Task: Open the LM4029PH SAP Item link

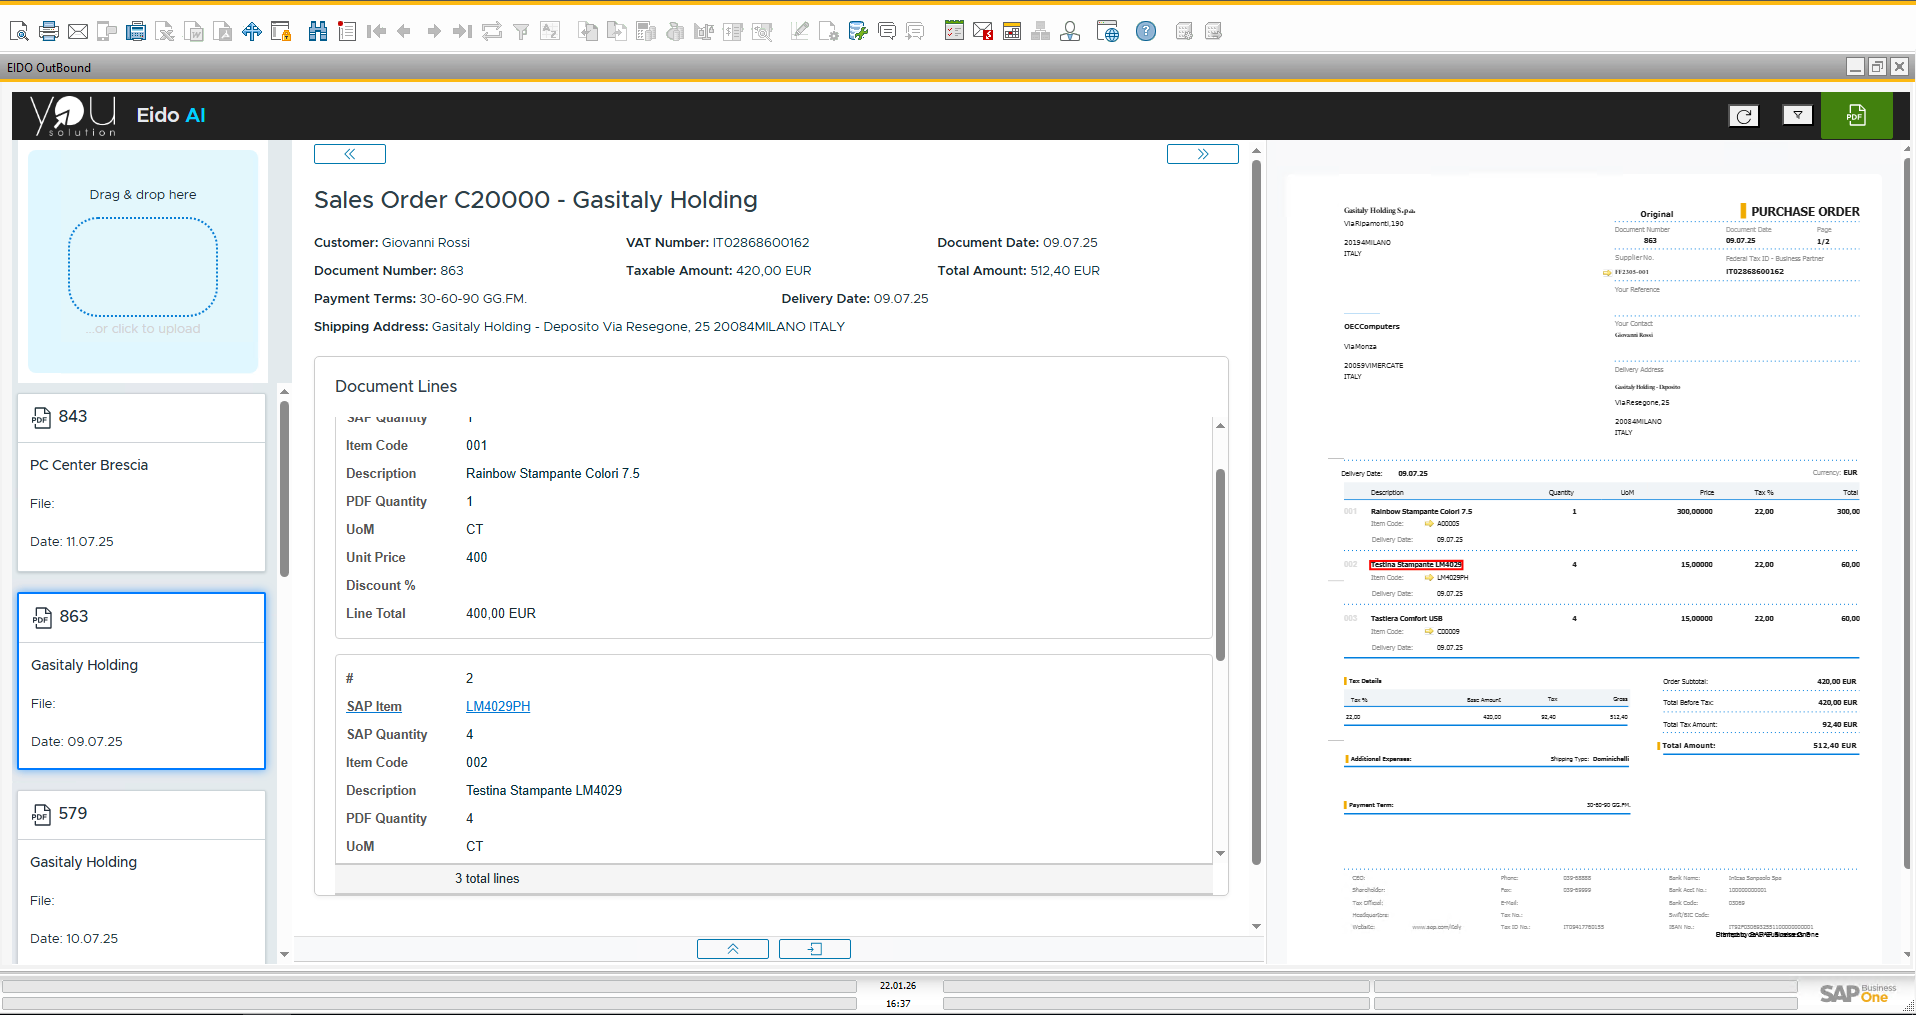Action: pyautogui.click(x=497, y=706)
